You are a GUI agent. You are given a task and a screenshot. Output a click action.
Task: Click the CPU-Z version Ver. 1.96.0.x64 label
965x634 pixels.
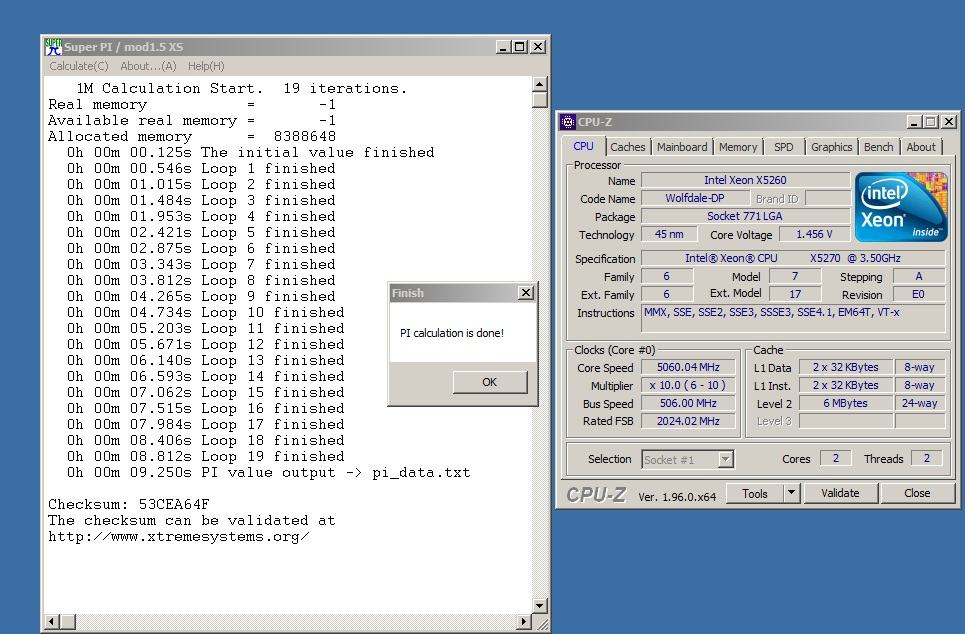click(x=677, y=497)
